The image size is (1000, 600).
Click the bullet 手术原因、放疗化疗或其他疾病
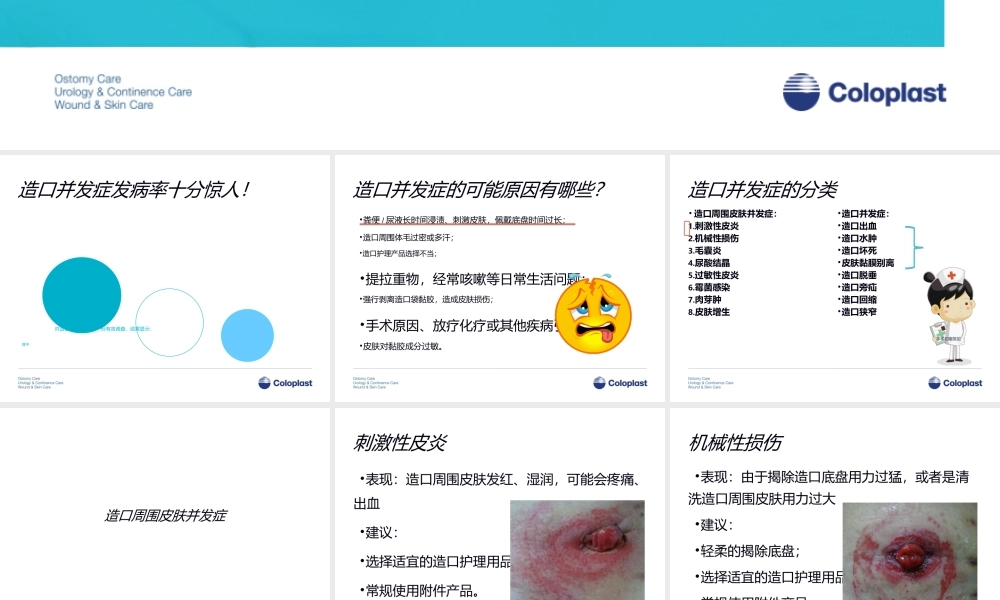click(458, 325)
